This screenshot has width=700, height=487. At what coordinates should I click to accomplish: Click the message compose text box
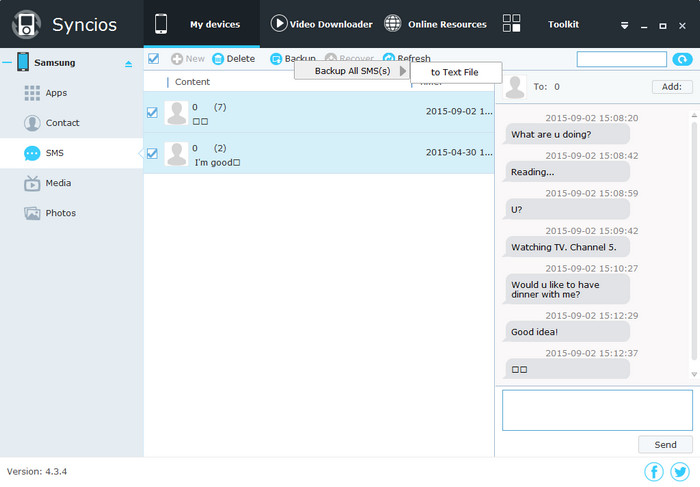tap(597, 410)
